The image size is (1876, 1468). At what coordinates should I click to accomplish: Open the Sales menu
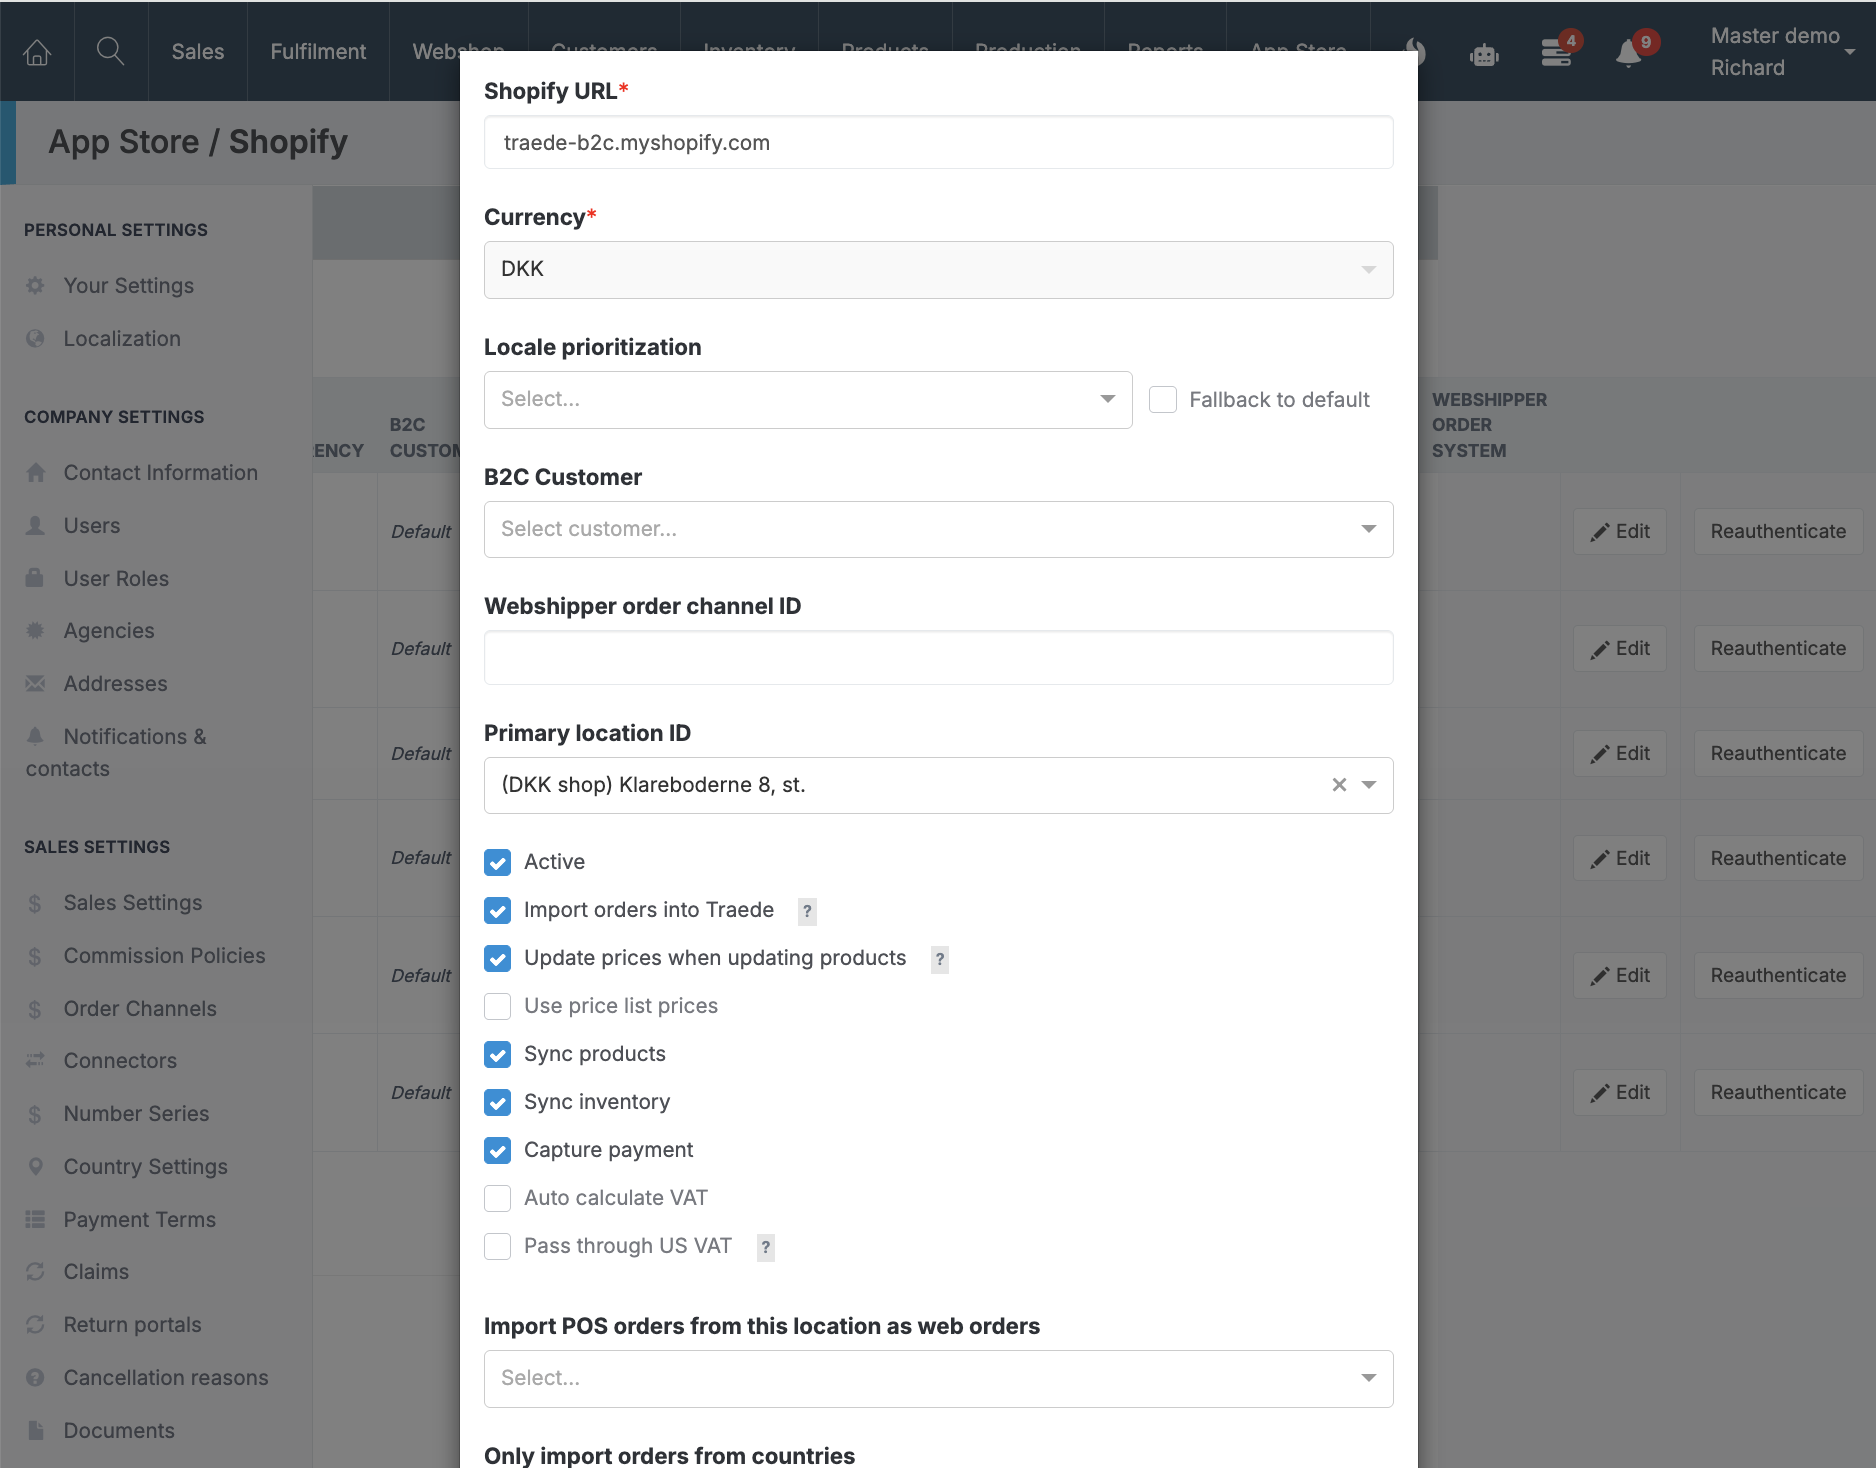pyautogui.click(x=198, y=52)
